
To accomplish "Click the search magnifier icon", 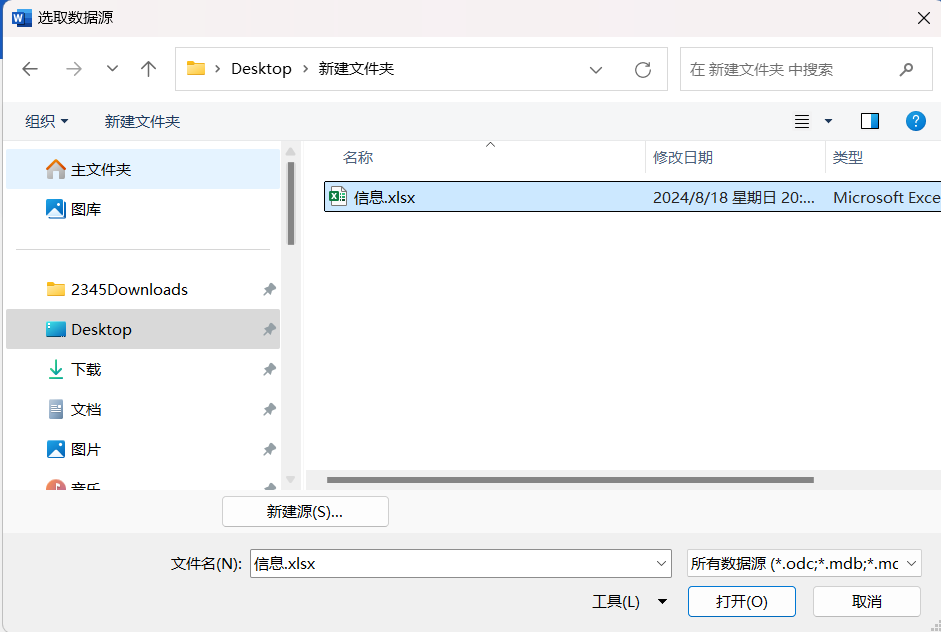I will tap(906, 70).
